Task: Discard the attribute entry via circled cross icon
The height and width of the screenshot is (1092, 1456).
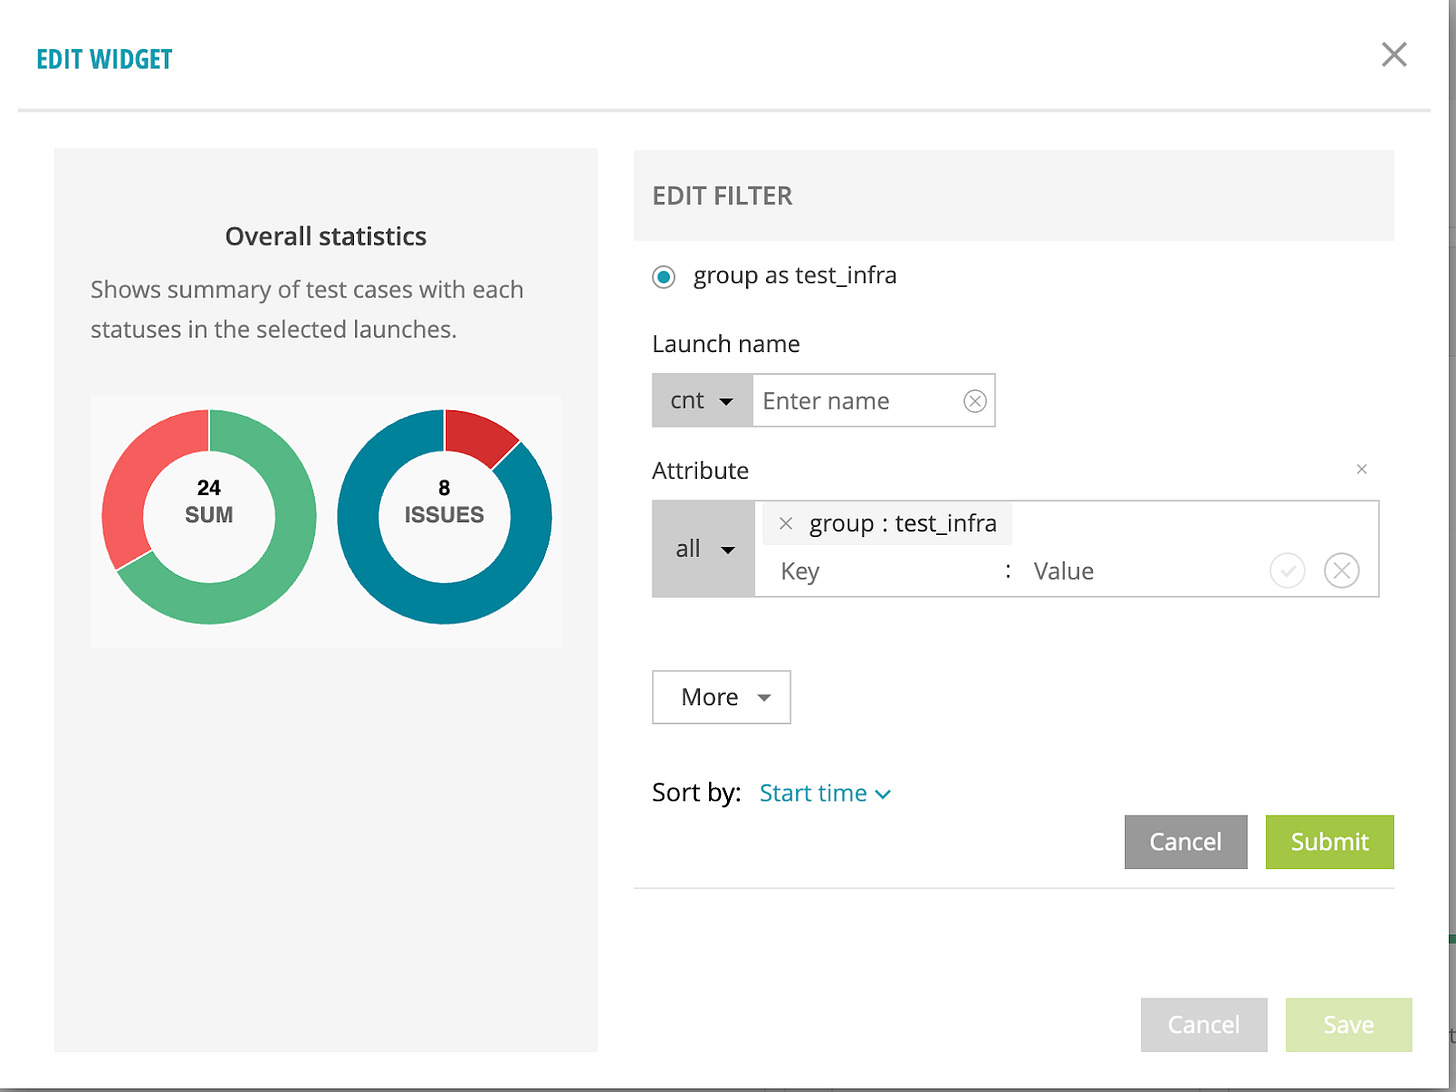Action: tap(1342, 570)
